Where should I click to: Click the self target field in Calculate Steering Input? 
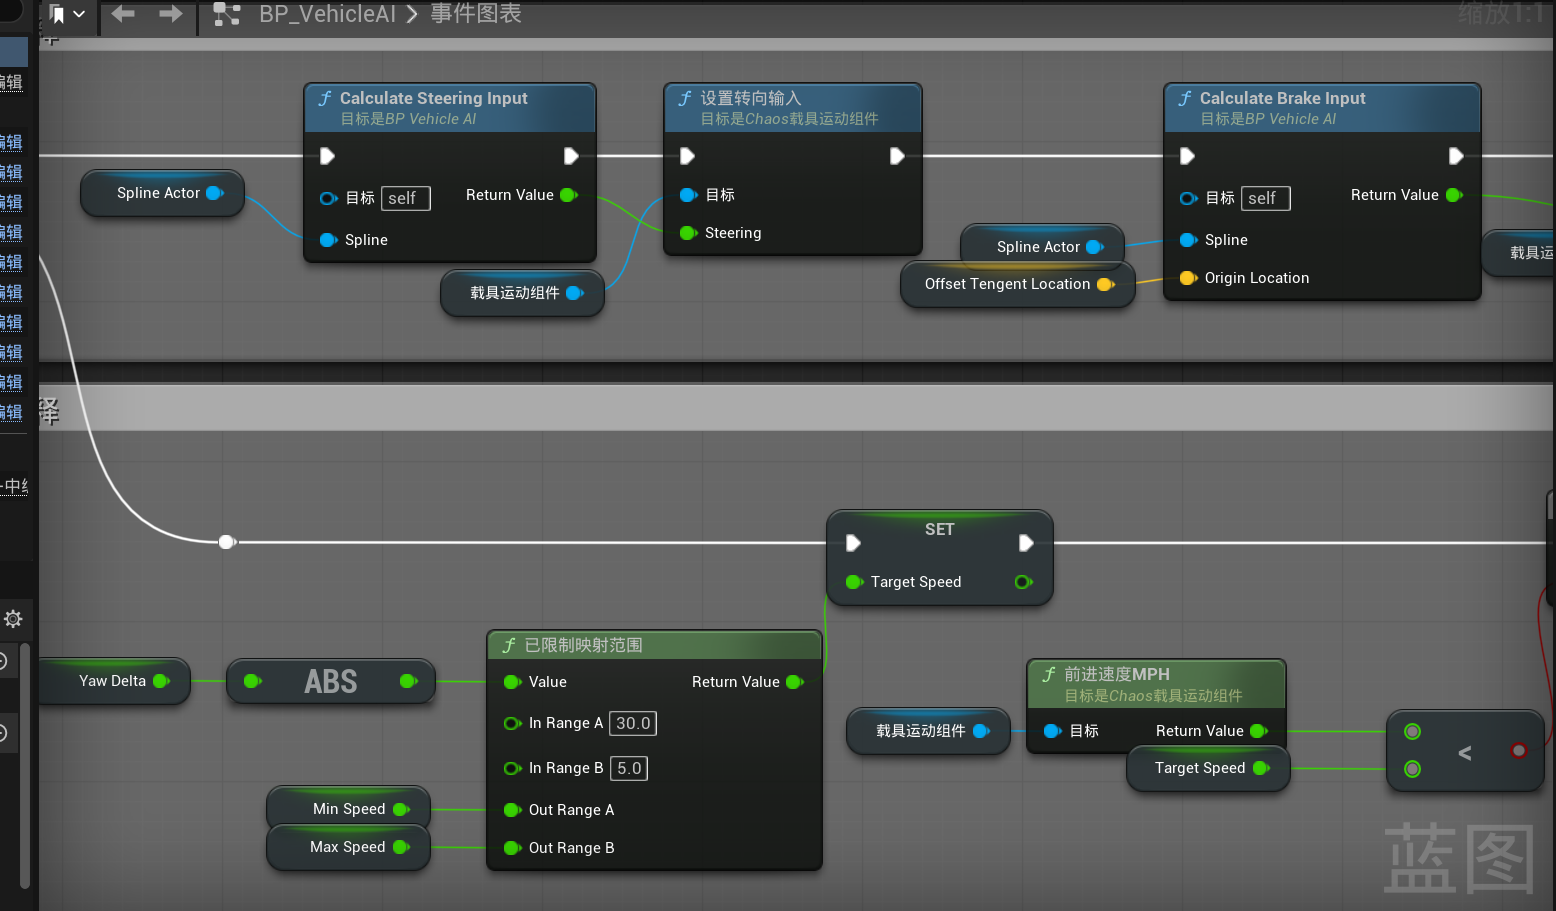(405, 198)
